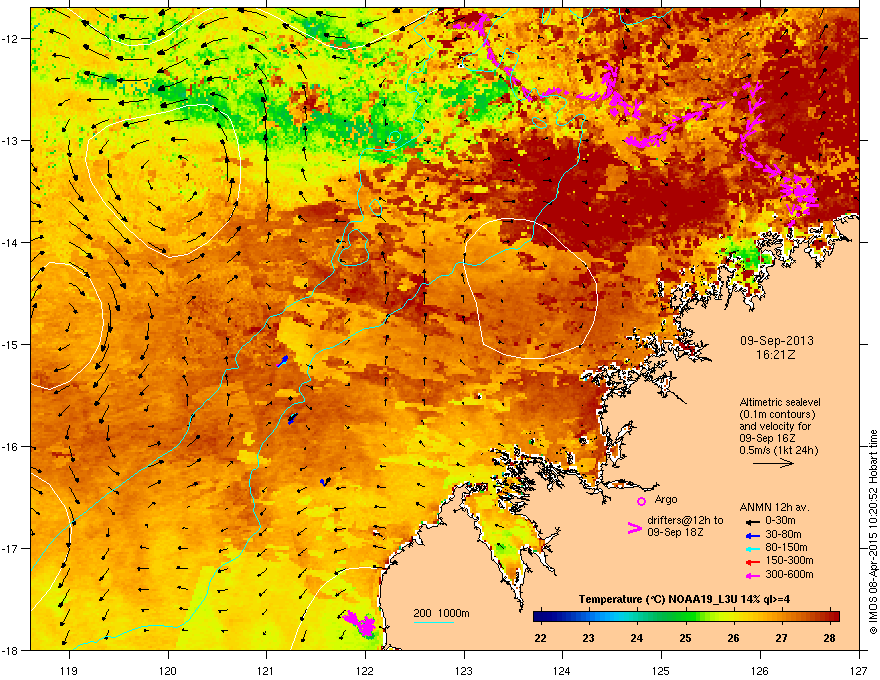
Task: Click the '30-80m' depth label
Action: [783, 535]
